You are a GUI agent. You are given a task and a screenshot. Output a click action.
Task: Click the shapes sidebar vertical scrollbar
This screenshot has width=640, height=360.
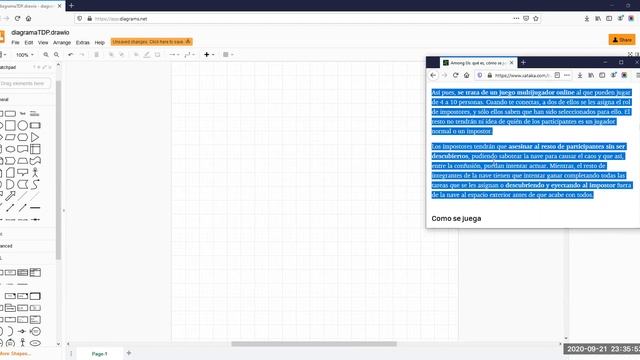58,169
